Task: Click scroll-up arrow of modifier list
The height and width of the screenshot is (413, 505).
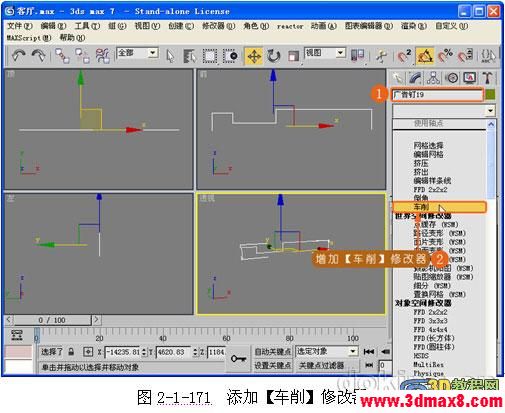Action: (491, 125)
